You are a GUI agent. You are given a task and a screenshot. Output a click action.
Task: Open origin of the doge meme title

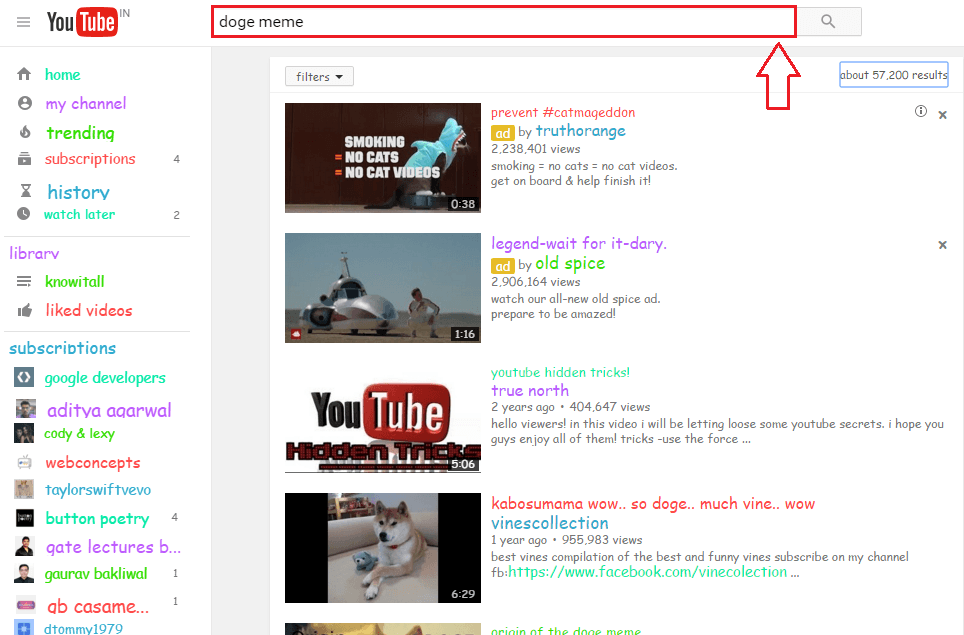[x=566, y=630]
